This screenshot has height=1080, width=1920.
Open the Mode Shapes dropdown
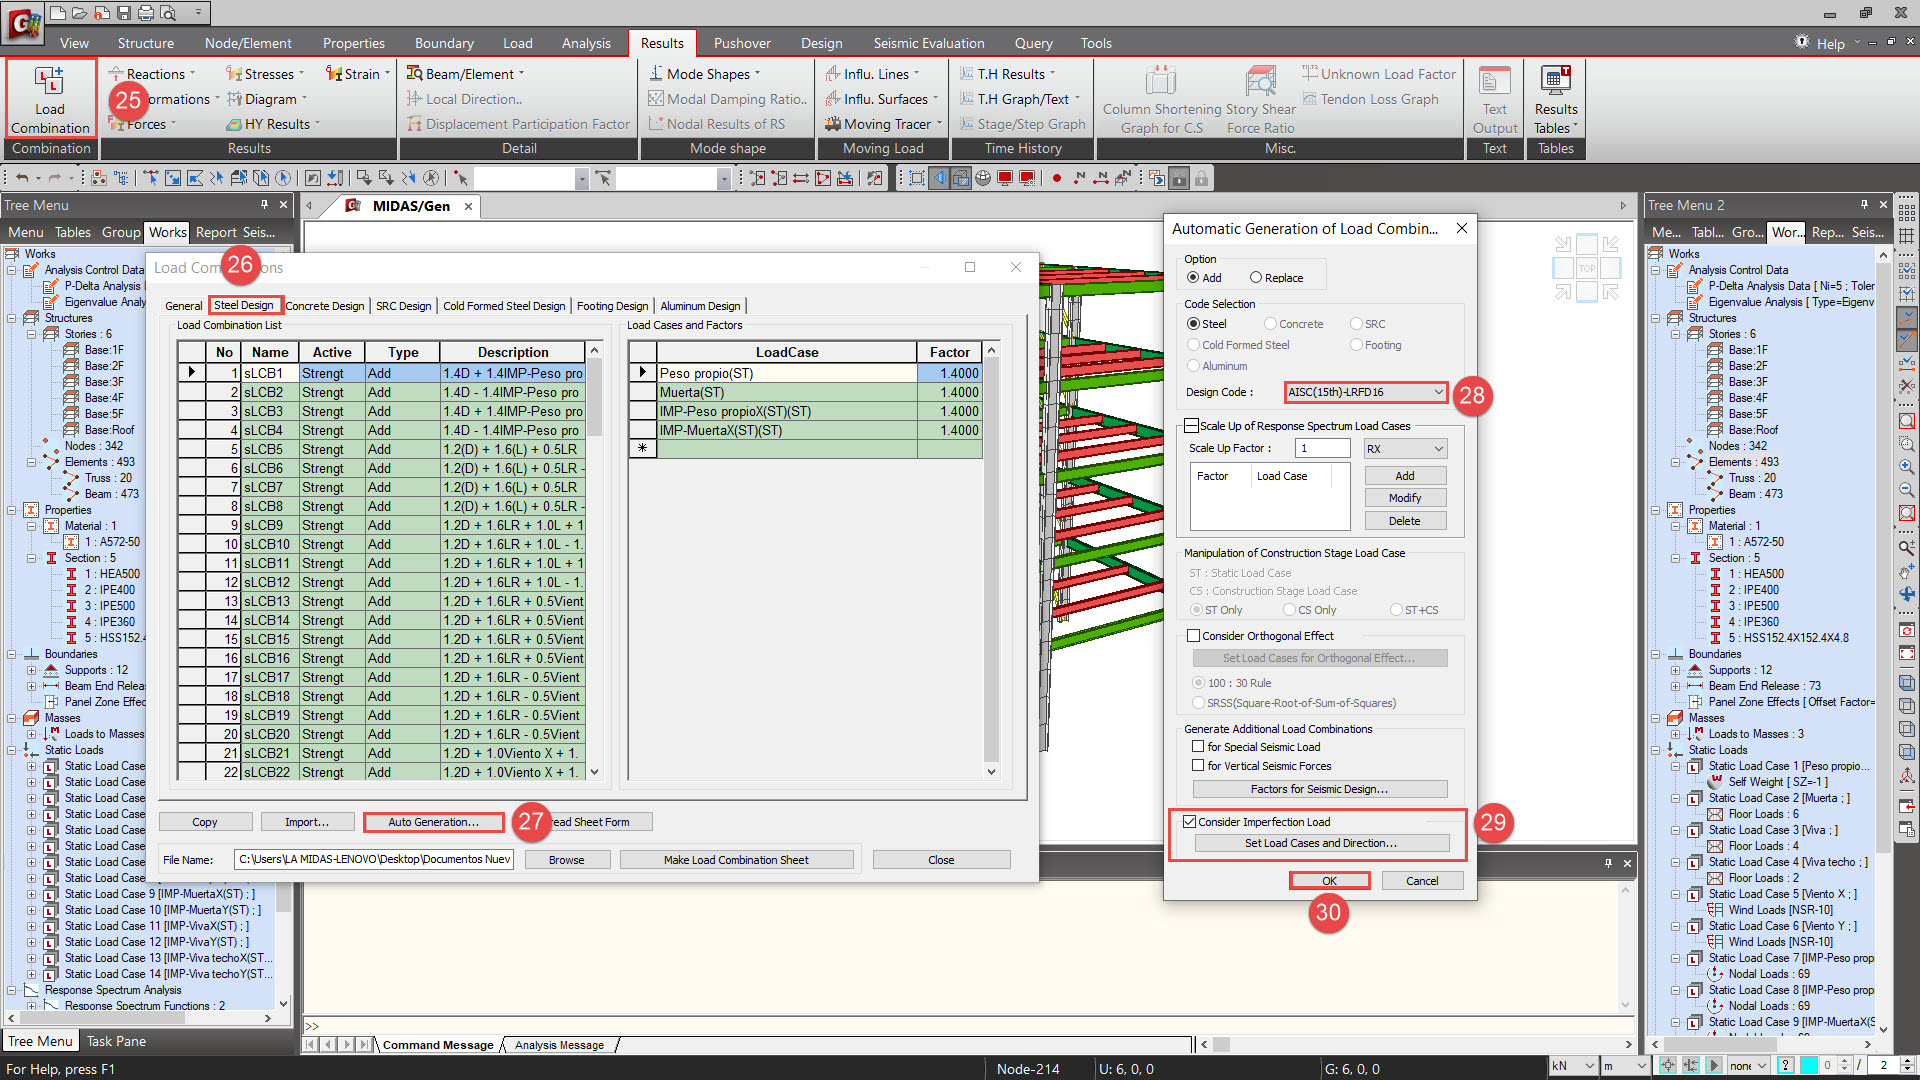(705, 74)
